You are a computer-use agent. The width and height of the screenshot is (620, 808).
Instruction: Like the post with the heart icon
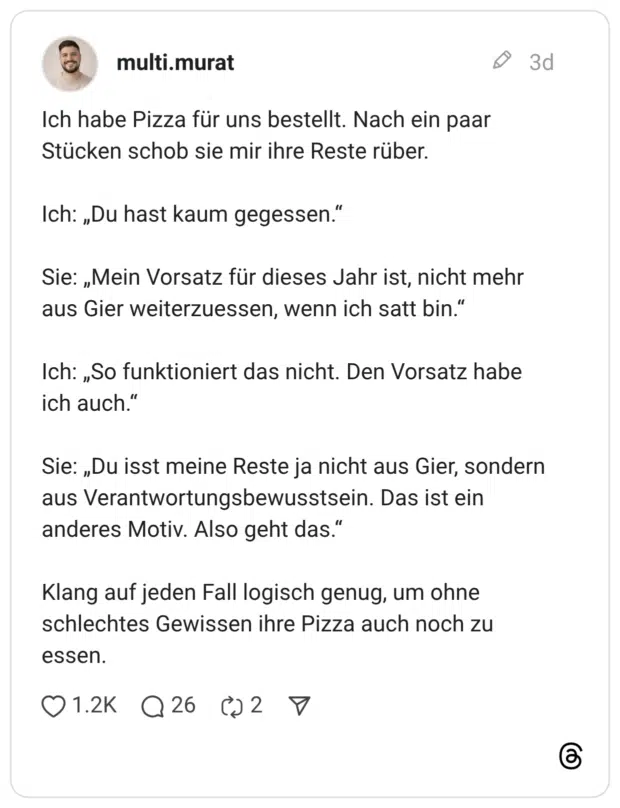point(52,706)
